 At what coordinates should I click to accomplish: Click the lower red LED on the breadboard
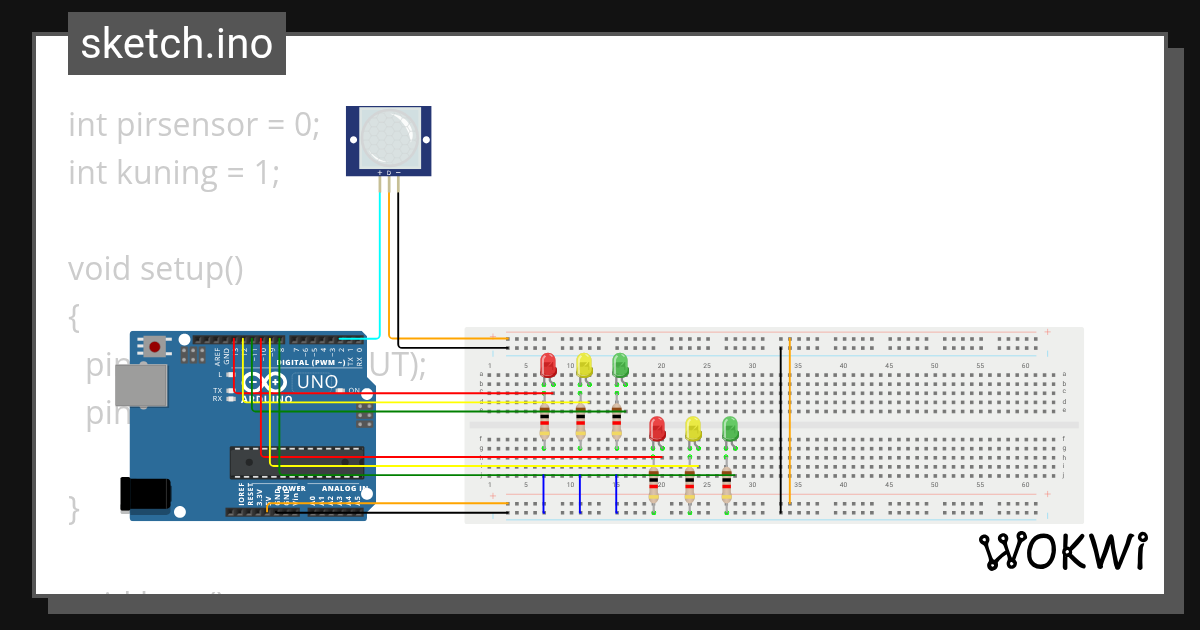click(x=658, y=428)
